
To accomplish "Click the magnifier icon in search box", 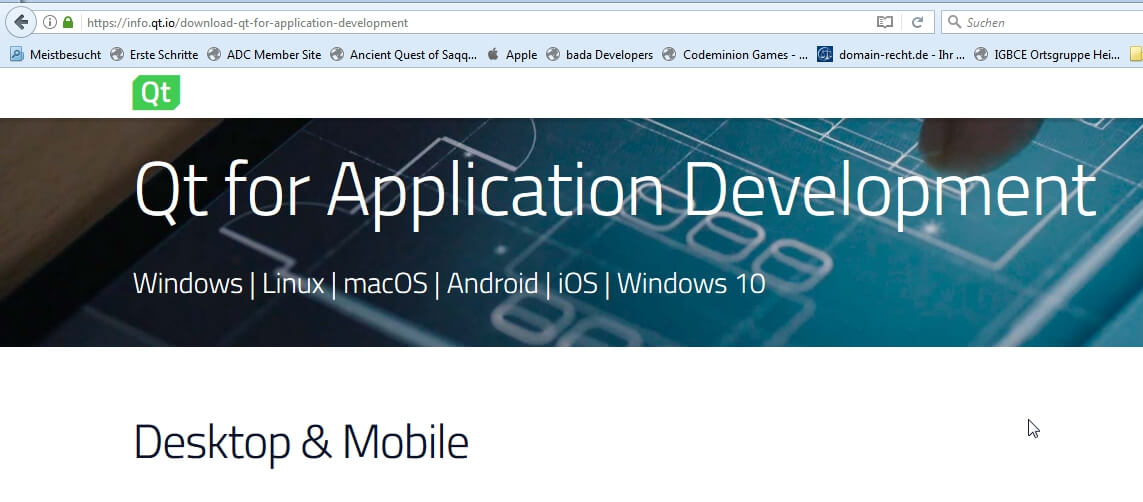I will pos(954,23).
